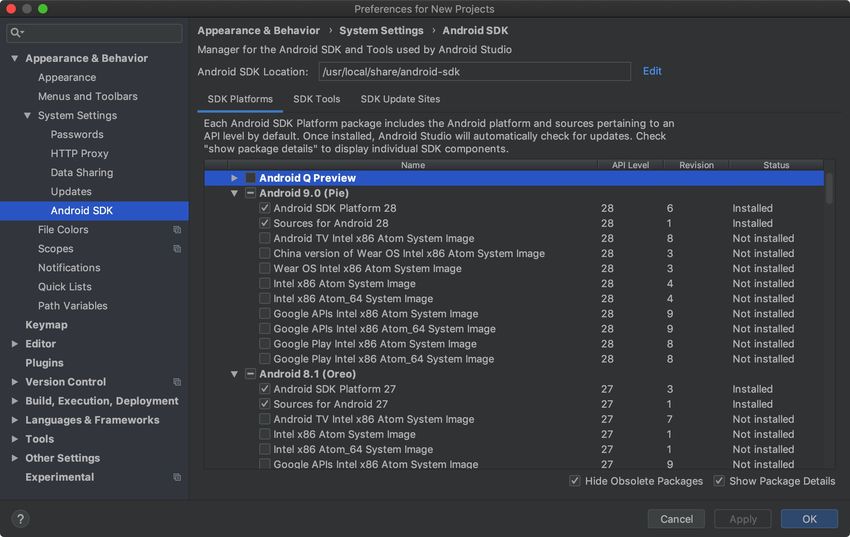The width and height of the screenshot is (850, 537).
Task: Expand the Editor section
Action: pyautogui.click(x=15, y=344)
